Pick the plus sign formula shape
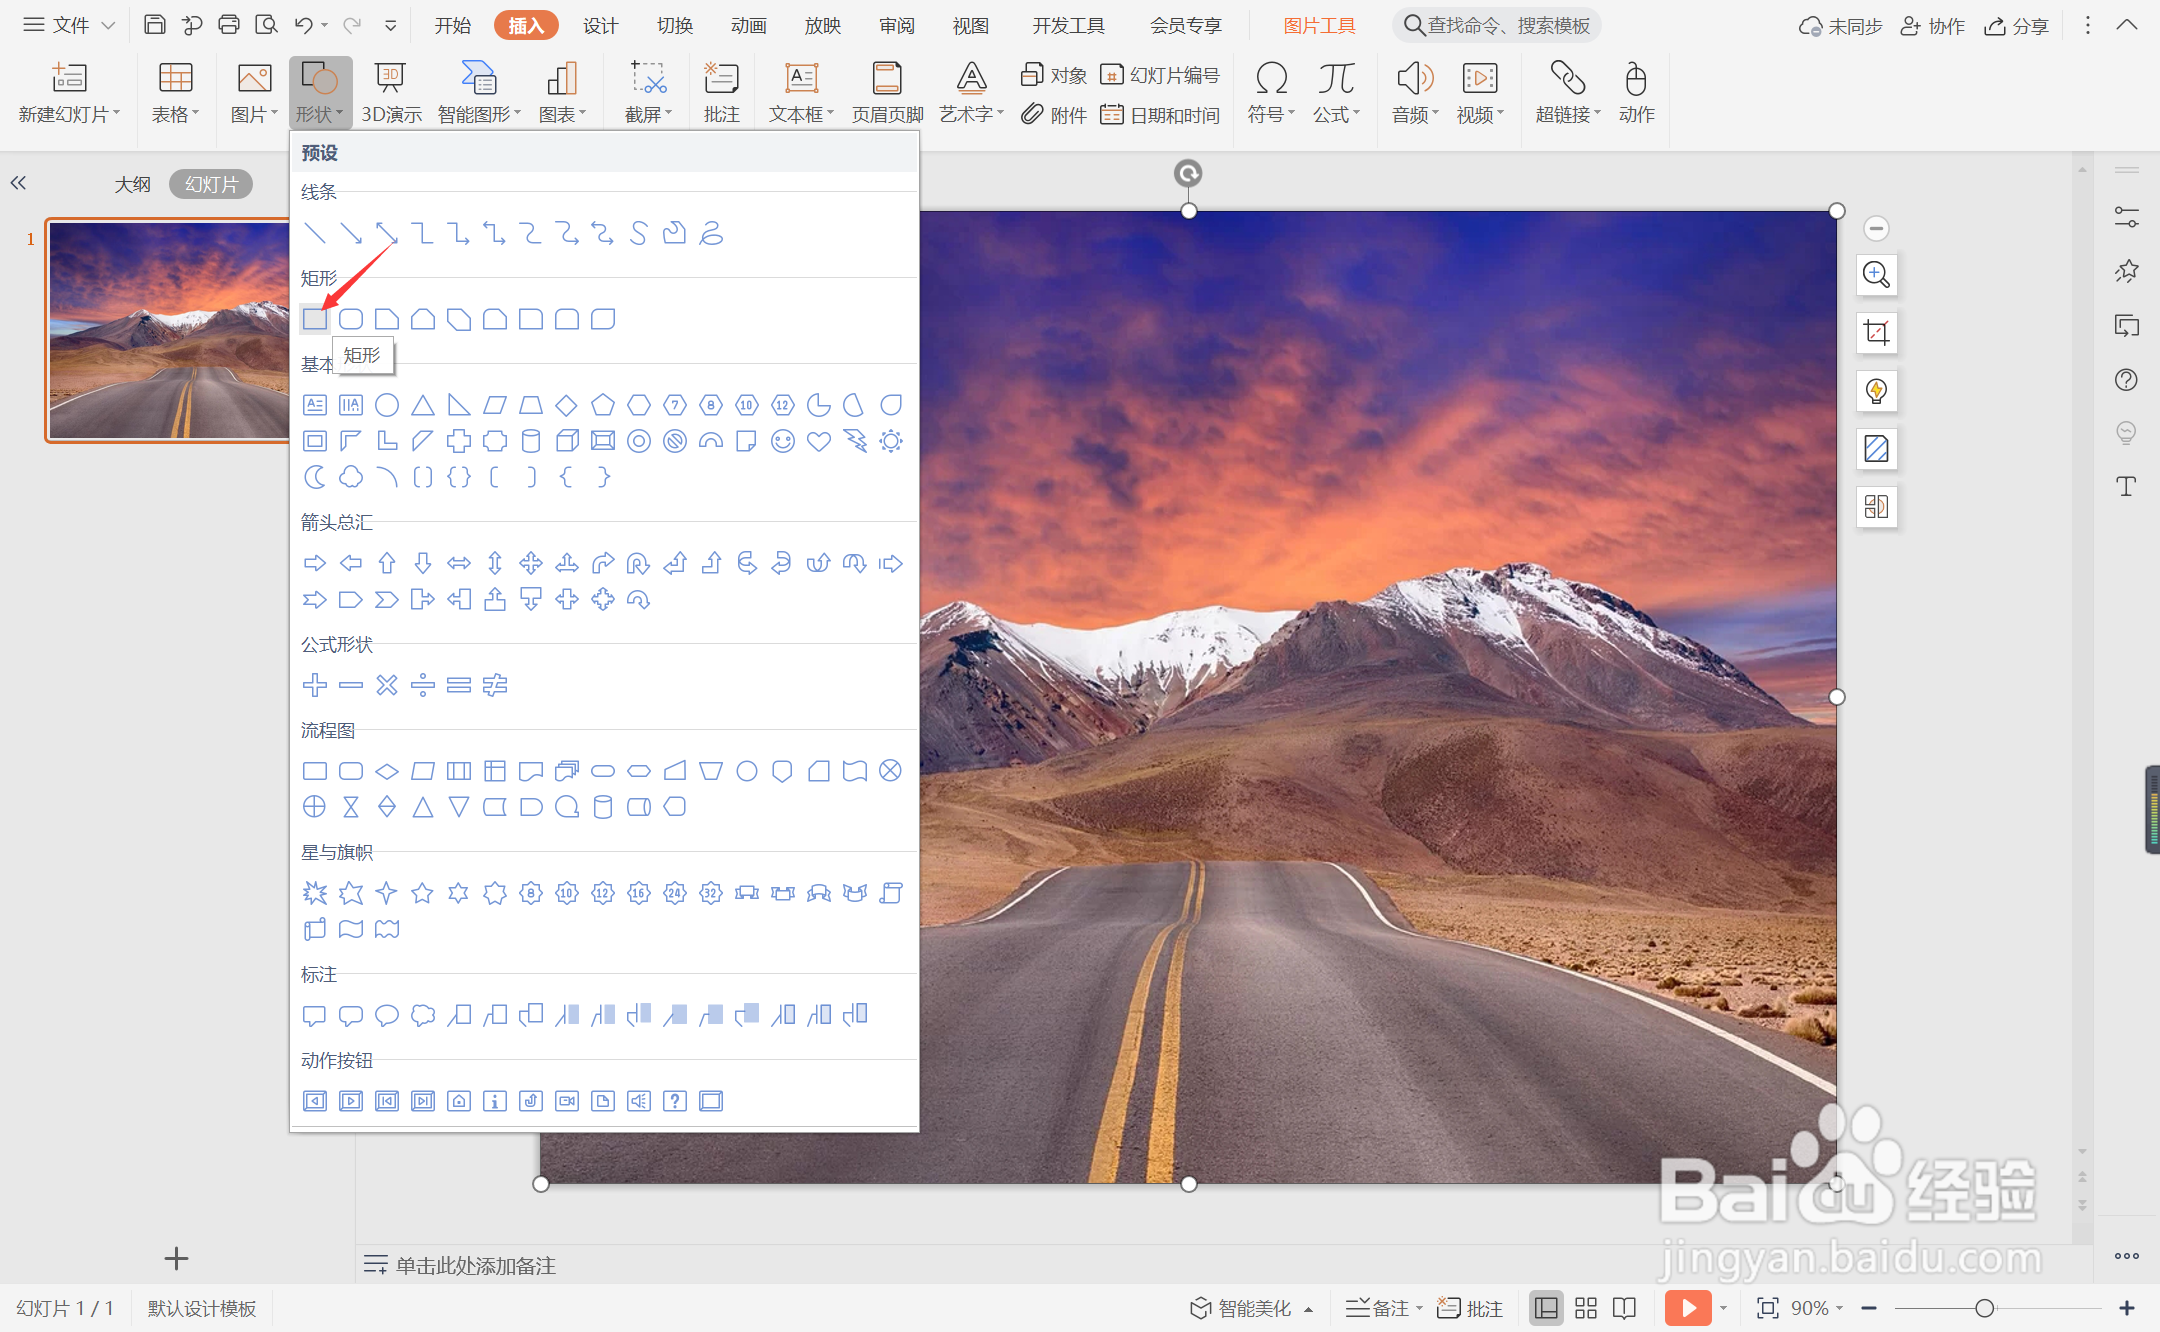Screen dimensions: 2160x1332 tap(315, 685)
